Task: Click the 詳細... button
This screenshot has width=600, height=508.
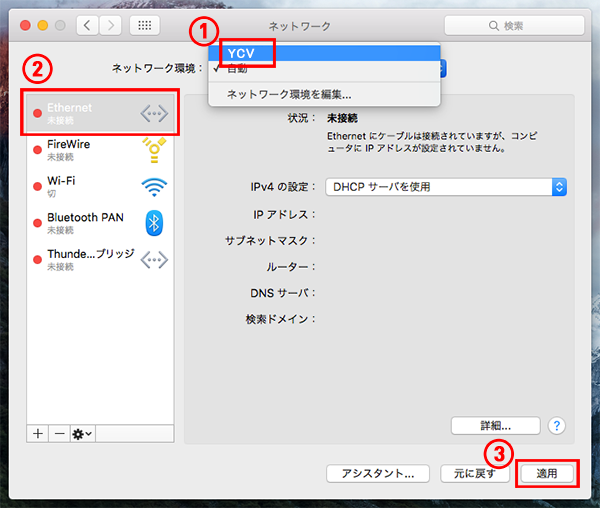Action: pyautogui.click(x=496, y=425)
